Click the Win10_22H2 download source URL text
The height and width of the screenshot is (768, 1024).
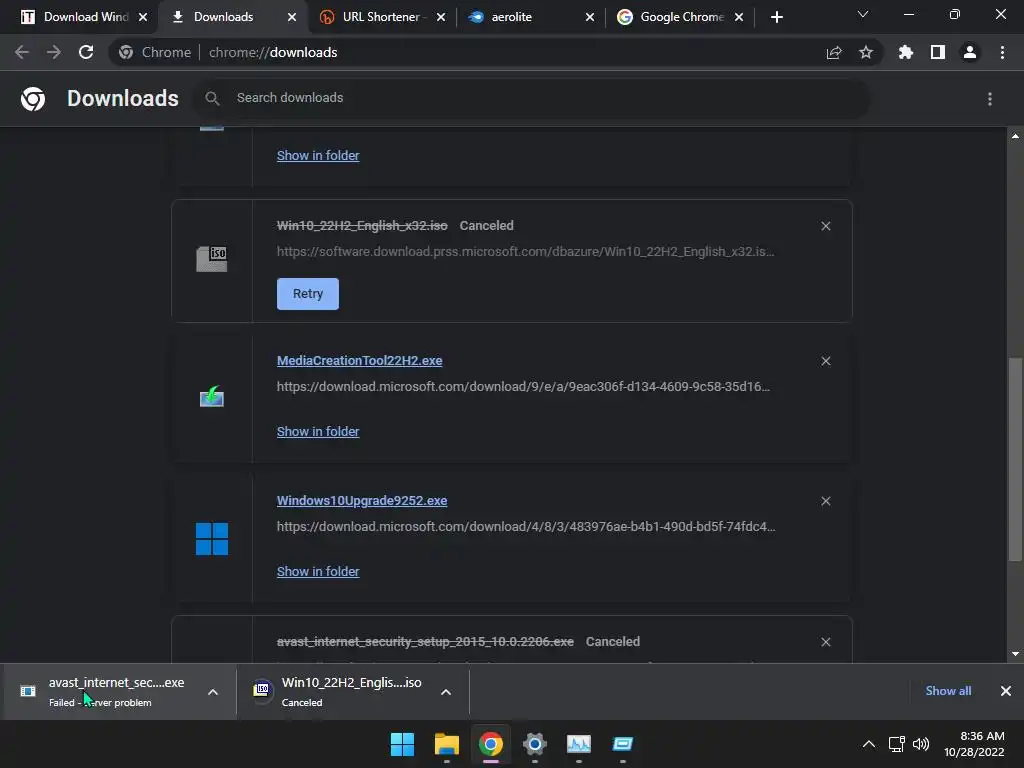(526, 251)
